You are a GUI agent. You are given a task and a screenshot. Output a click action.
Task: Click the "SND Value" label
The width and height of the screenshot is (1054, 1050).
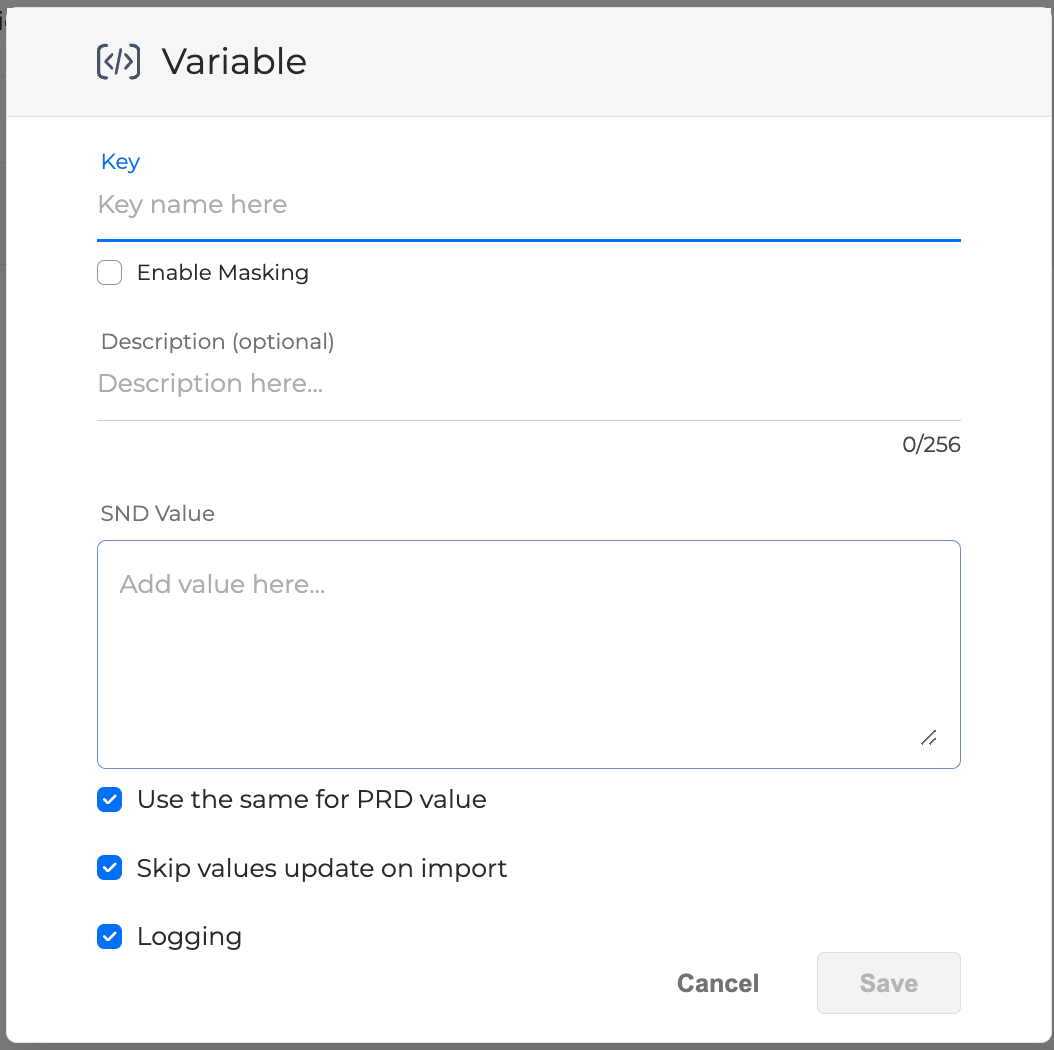(158, 514)
